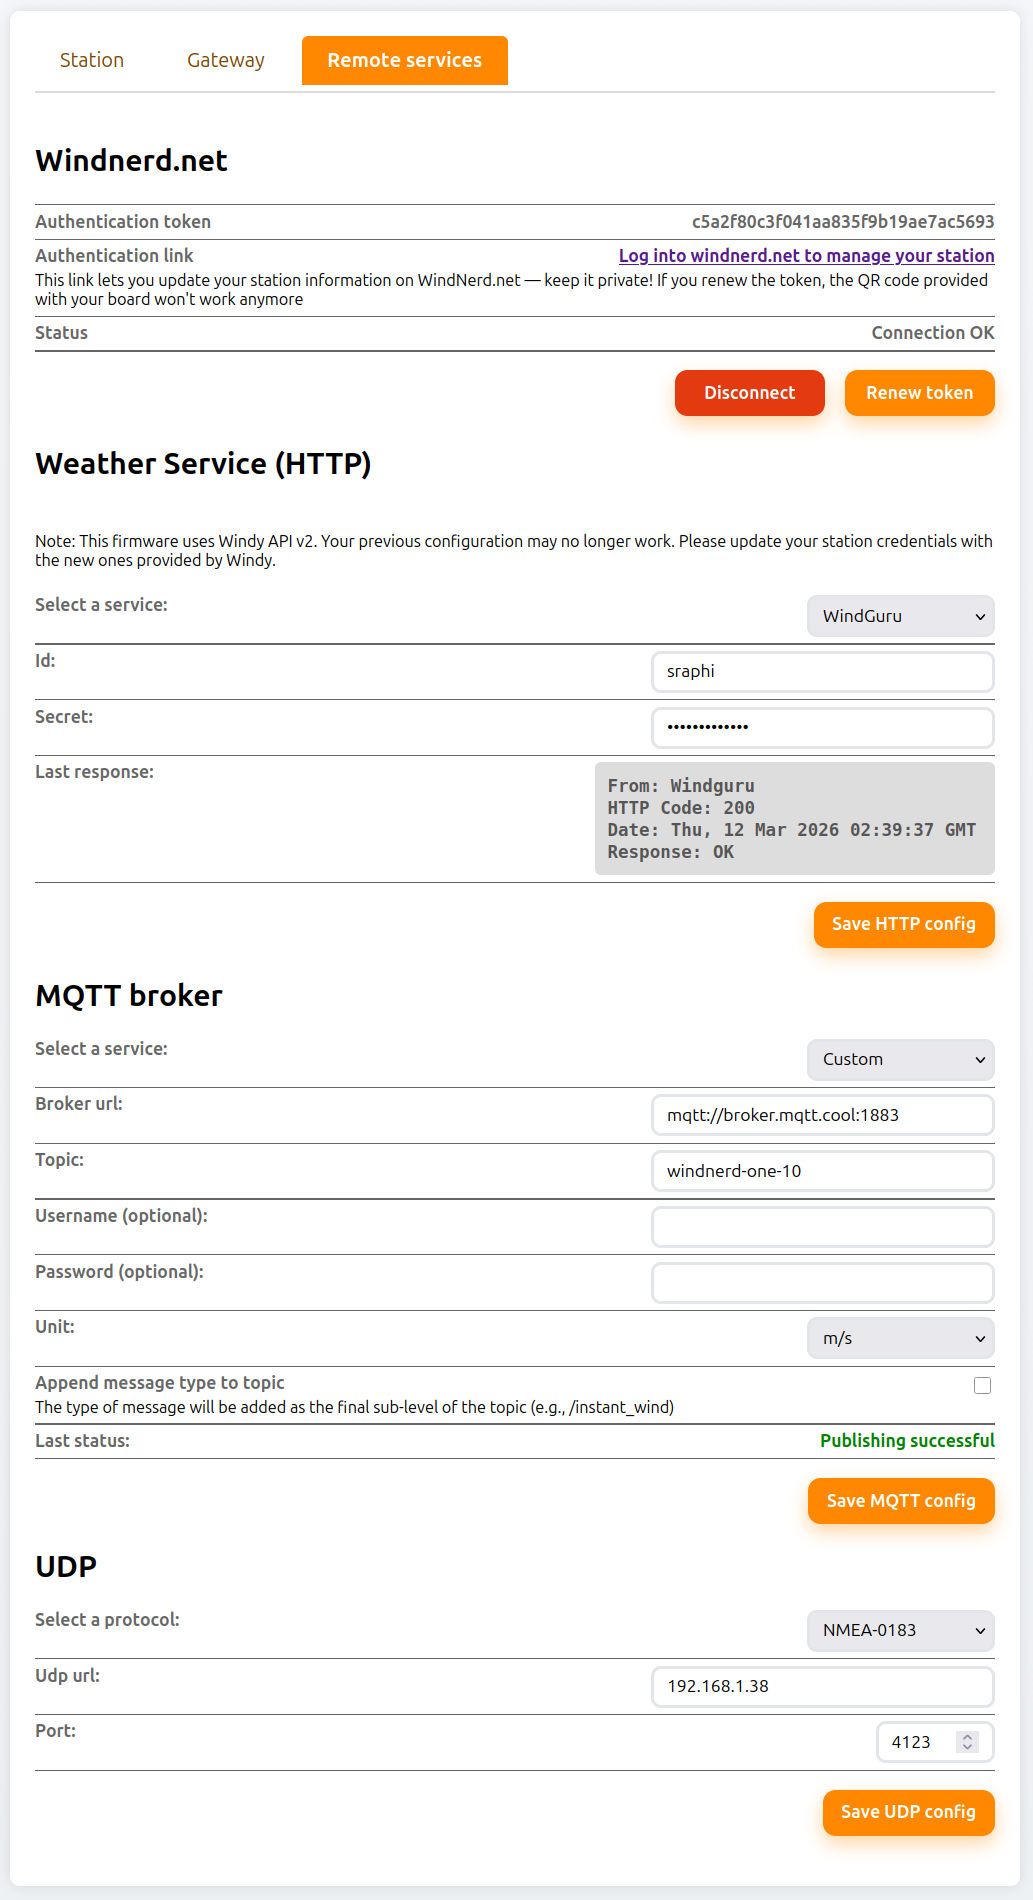Click the Publishing successful status text
1033x1900 pixels.
coord(907,1441)
